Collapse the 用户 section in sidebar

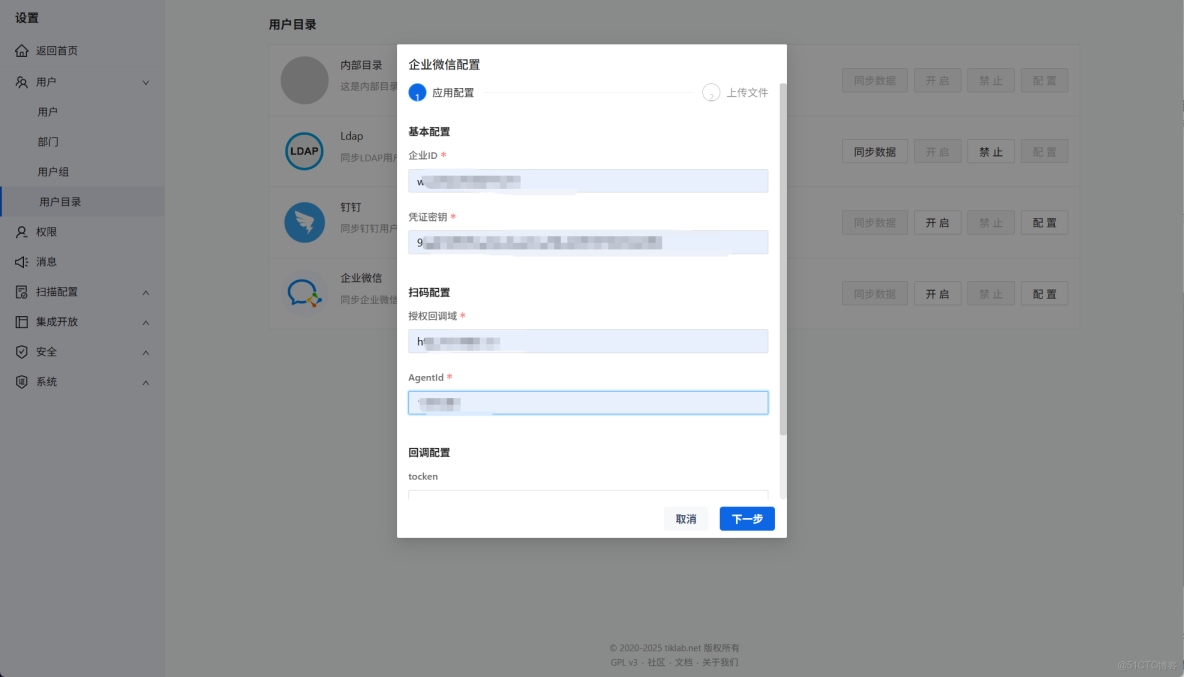pos(146,82)
